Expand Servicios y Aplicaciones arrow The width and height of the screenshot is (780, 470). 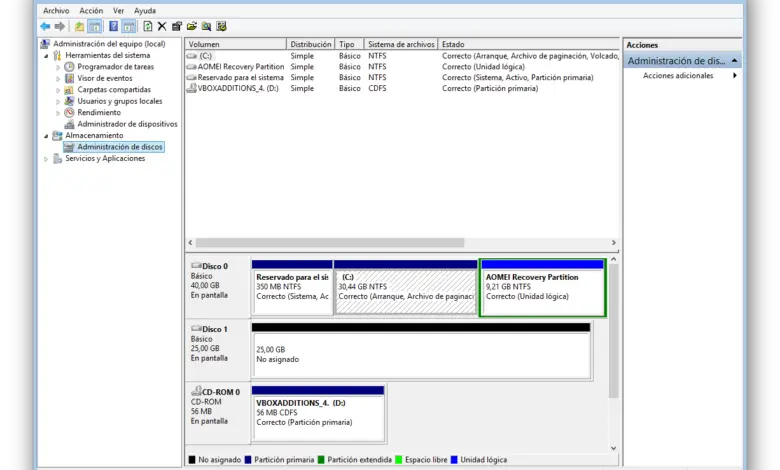click(46, 159)
